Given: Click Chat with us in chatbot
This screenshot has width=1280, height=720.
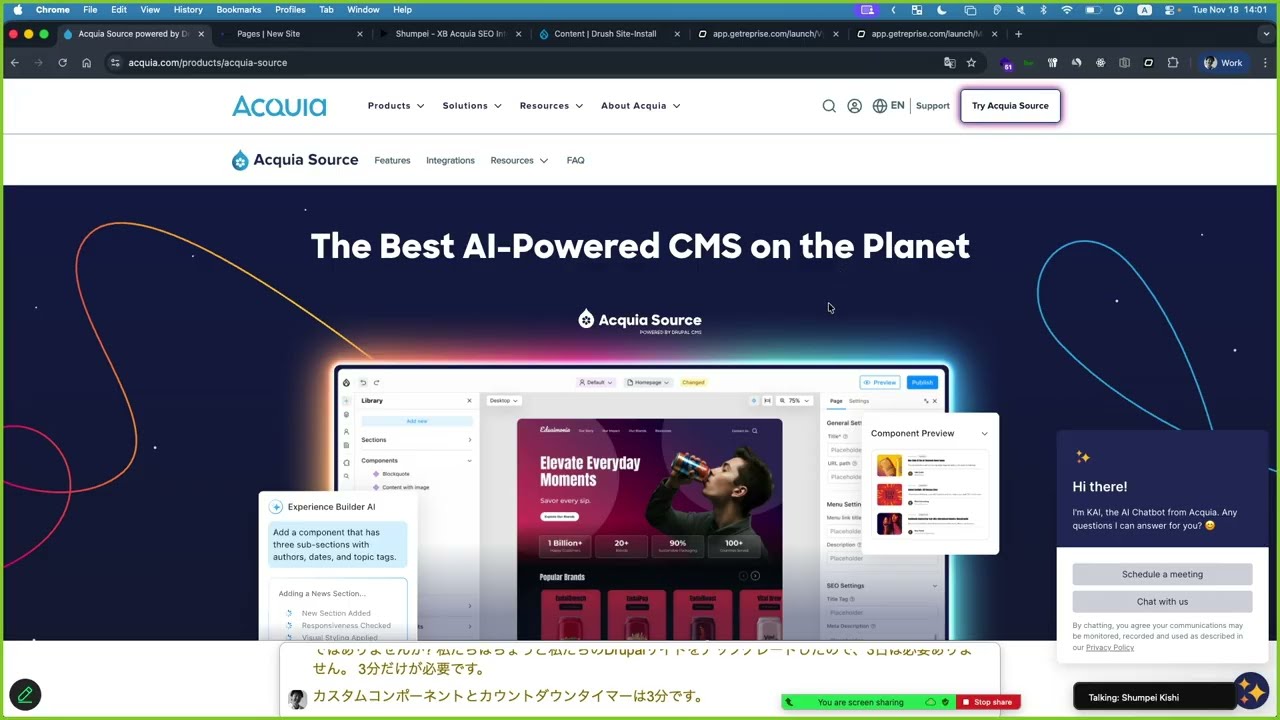Looking at the screenshot, I should point(1162,601).
